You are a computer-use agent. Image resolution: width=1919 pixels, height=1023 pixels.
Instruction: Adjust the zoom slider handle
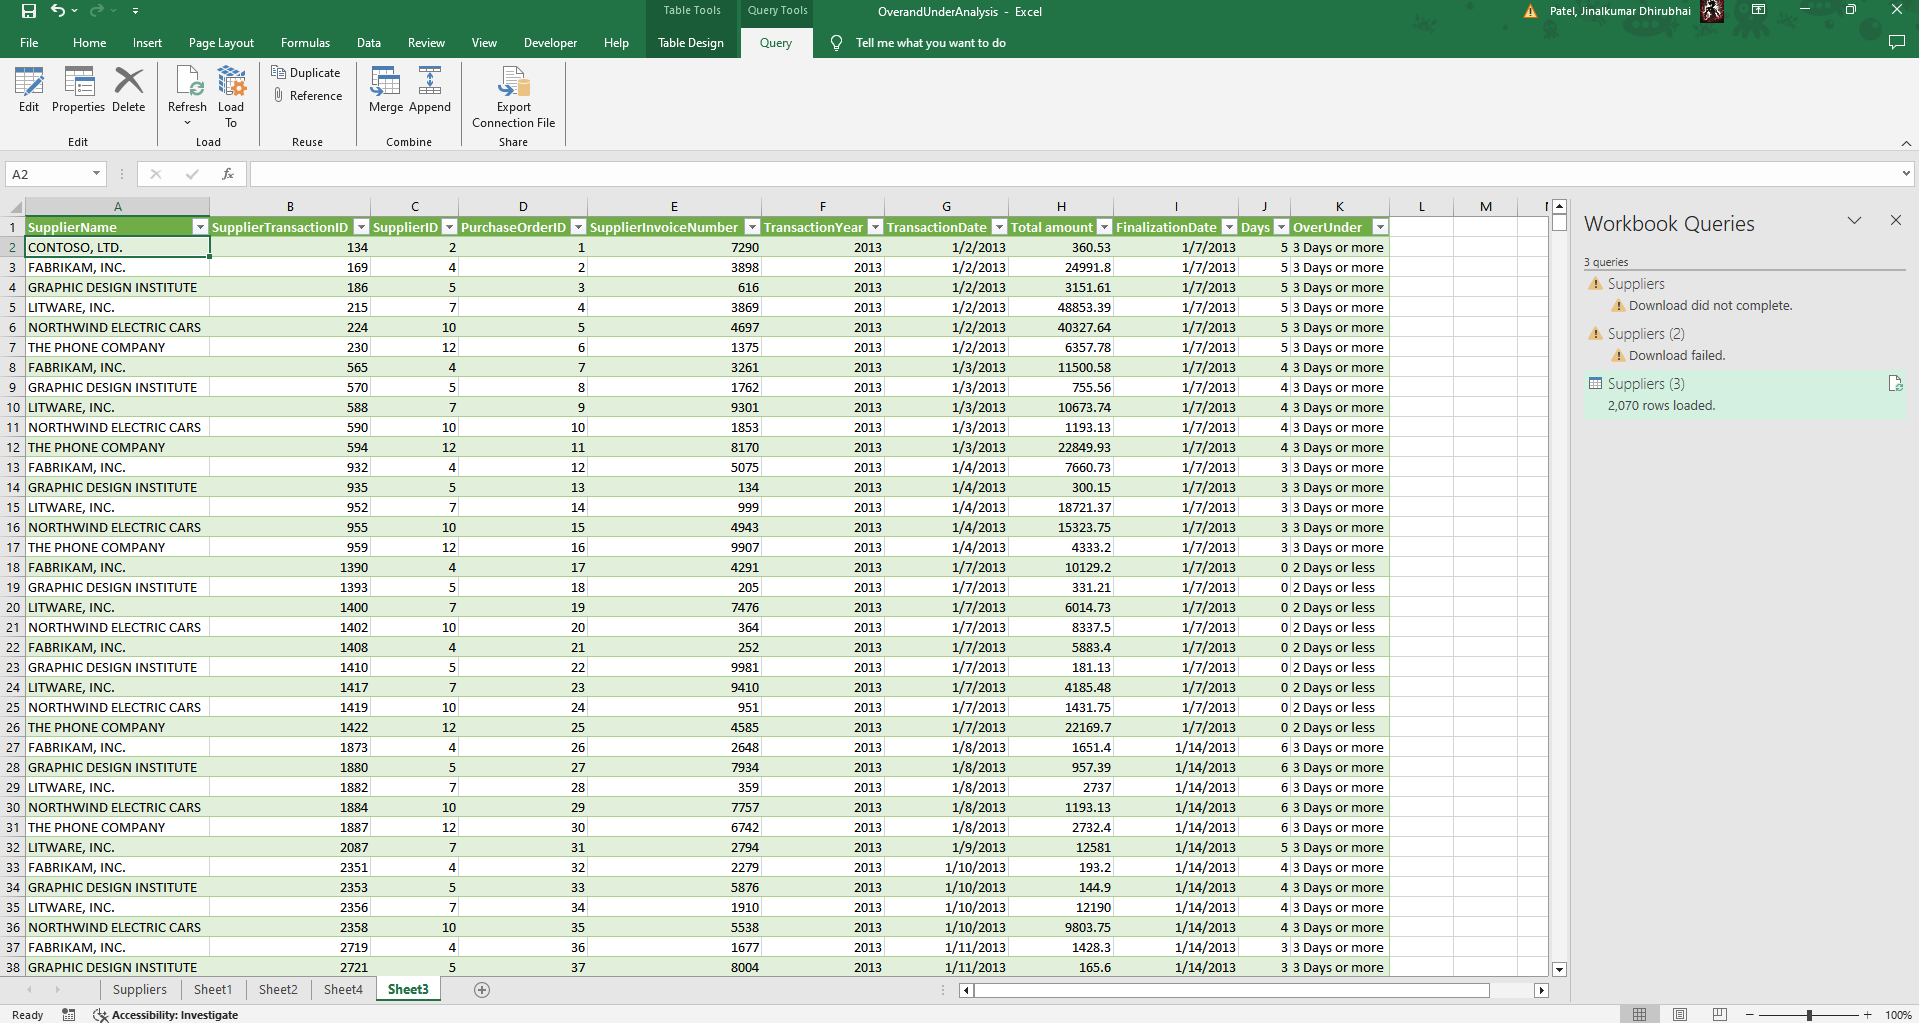point(1809,1015)
